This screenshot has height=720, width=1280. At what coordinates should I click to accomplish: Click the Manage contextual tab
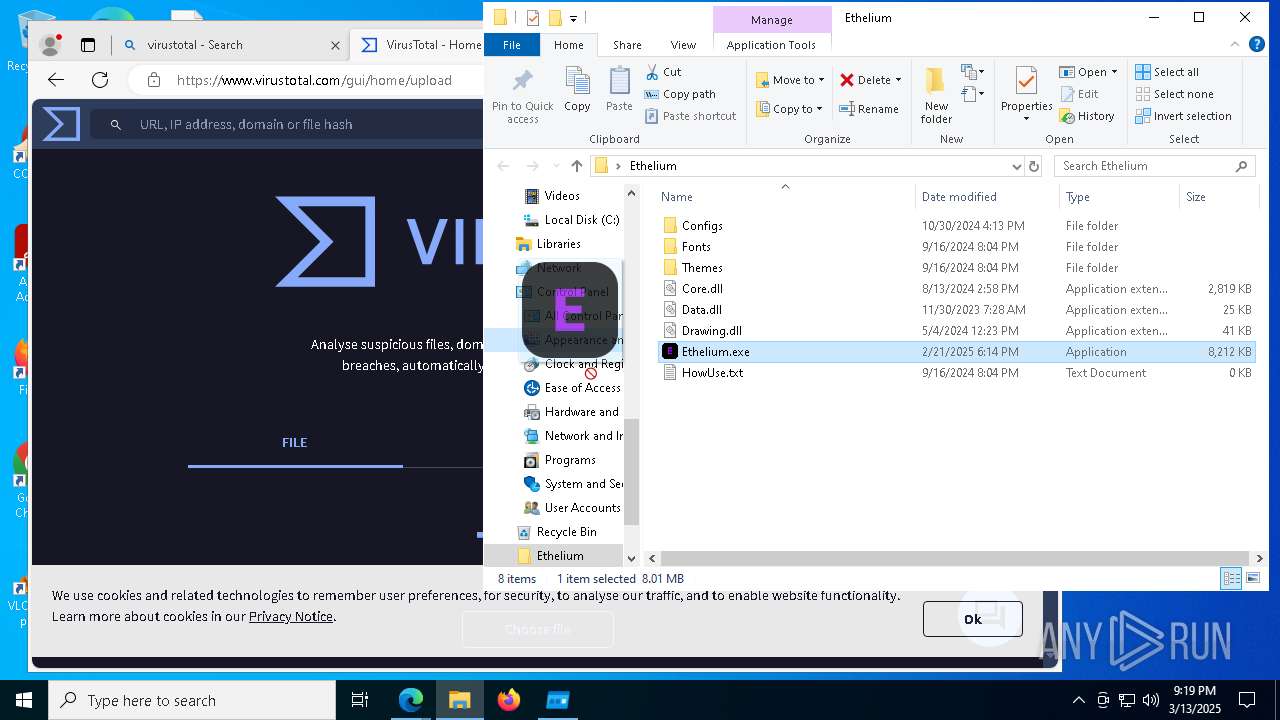(771, 19)
